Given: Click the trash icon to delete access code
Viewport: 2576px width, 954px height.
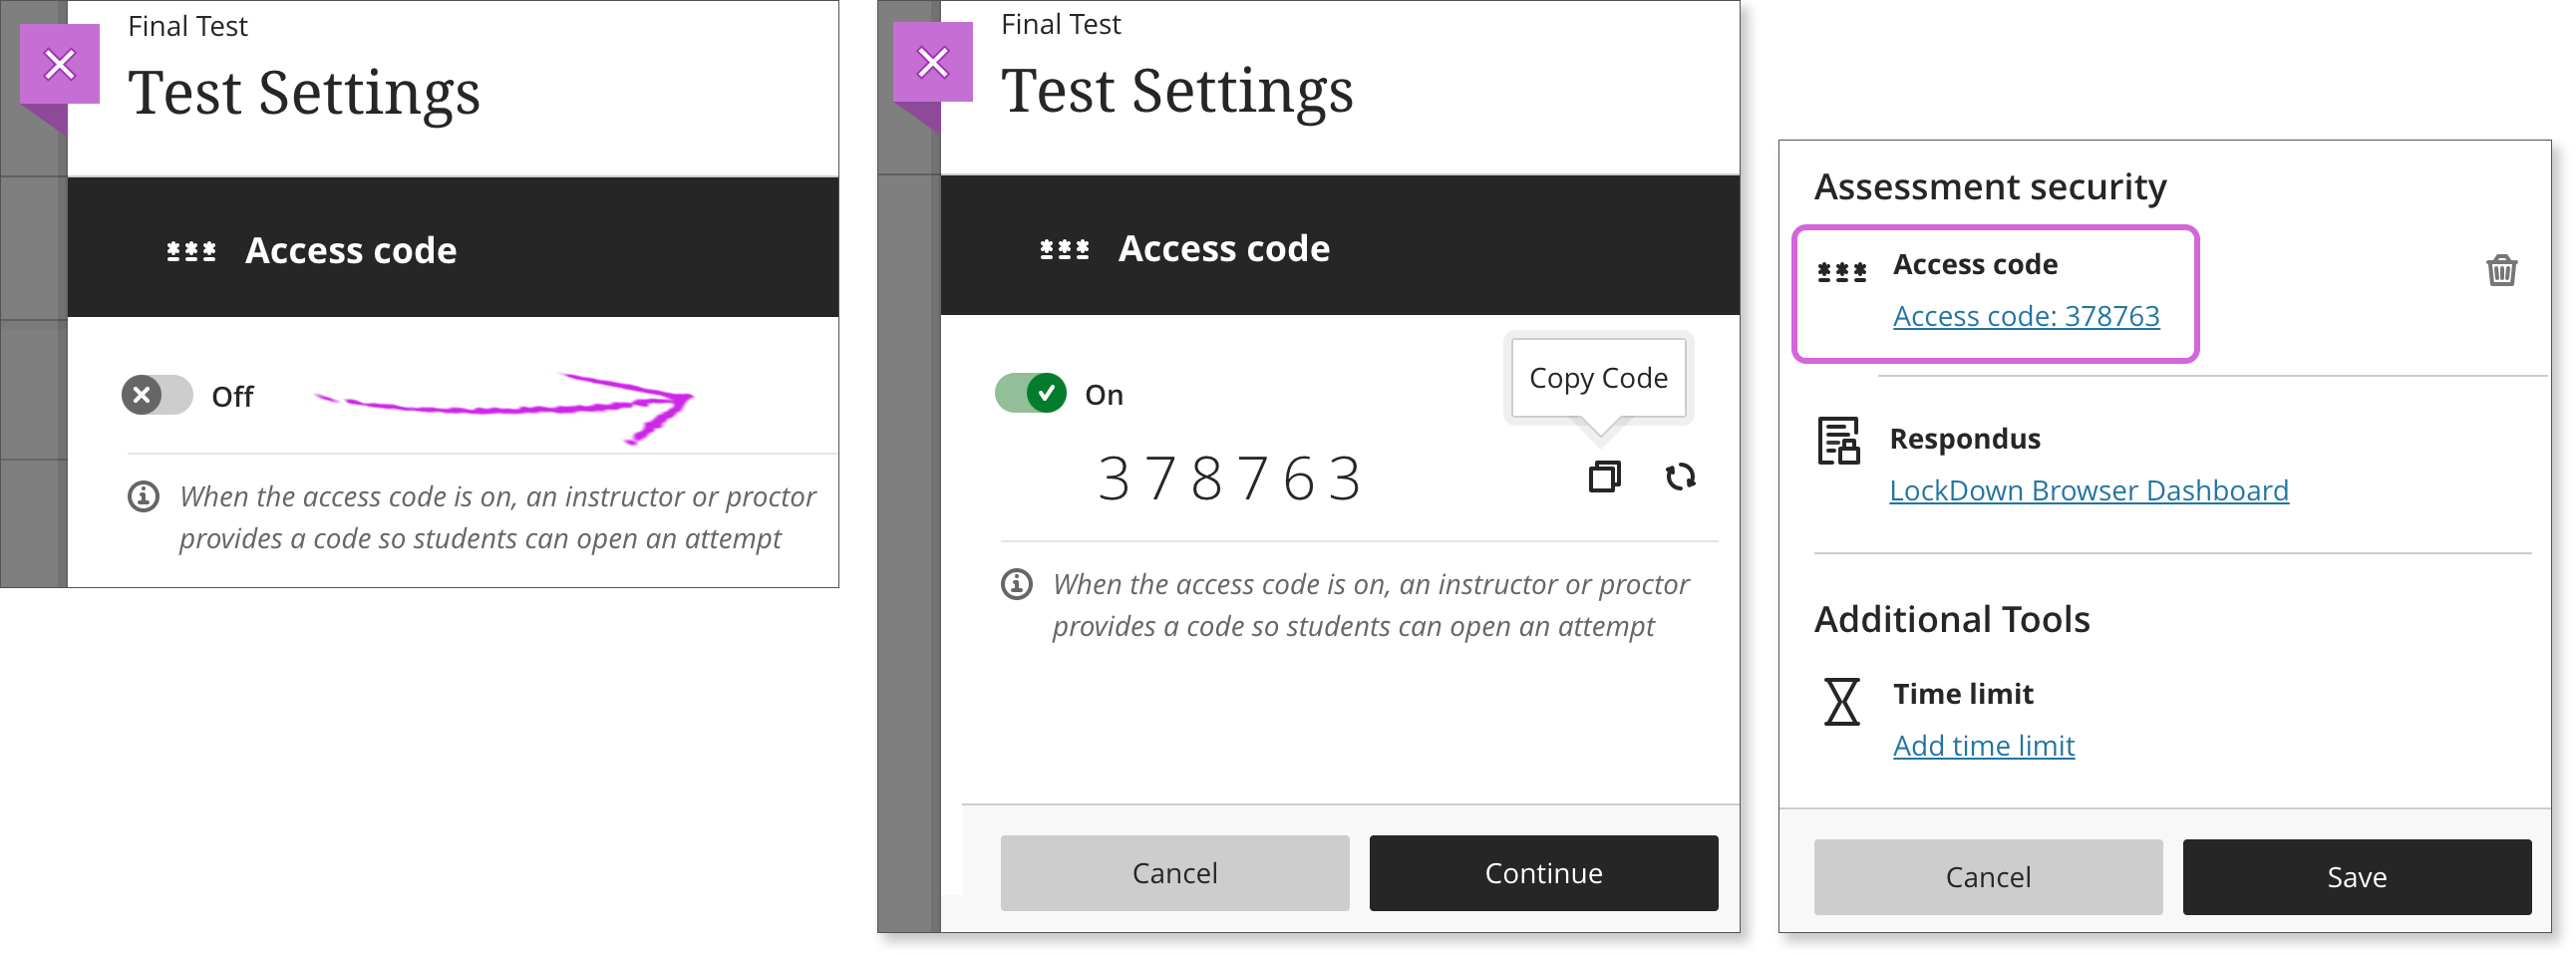Looking at the screenshot, I should 2502,271.
